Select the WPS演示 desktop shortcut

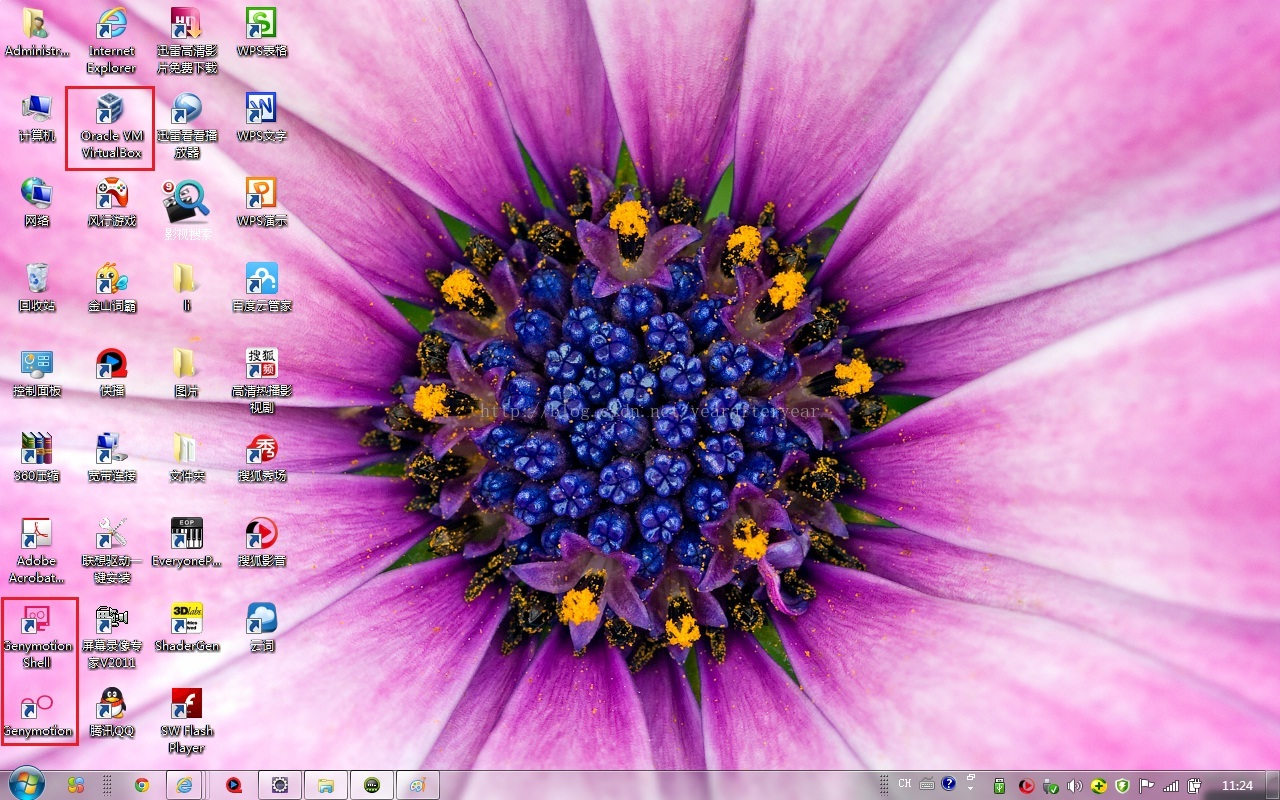[262, 203]
